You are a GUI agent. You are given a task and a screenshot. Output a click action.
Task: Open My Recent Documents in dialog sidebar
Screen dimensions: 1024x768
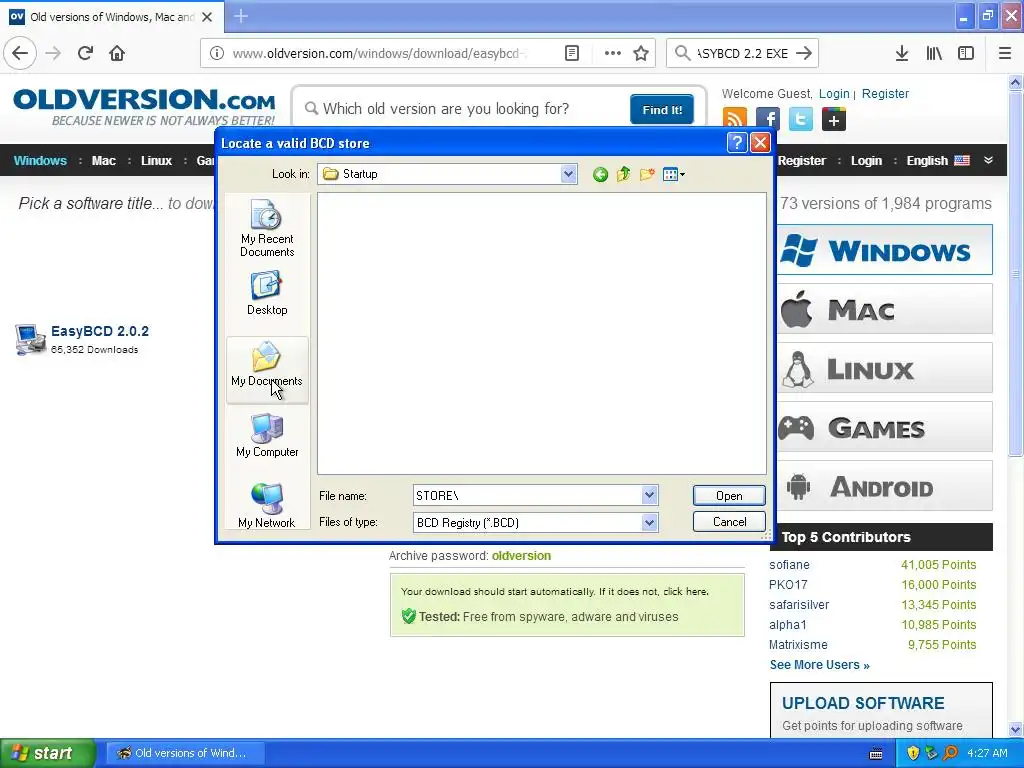[x=266, y=228]
